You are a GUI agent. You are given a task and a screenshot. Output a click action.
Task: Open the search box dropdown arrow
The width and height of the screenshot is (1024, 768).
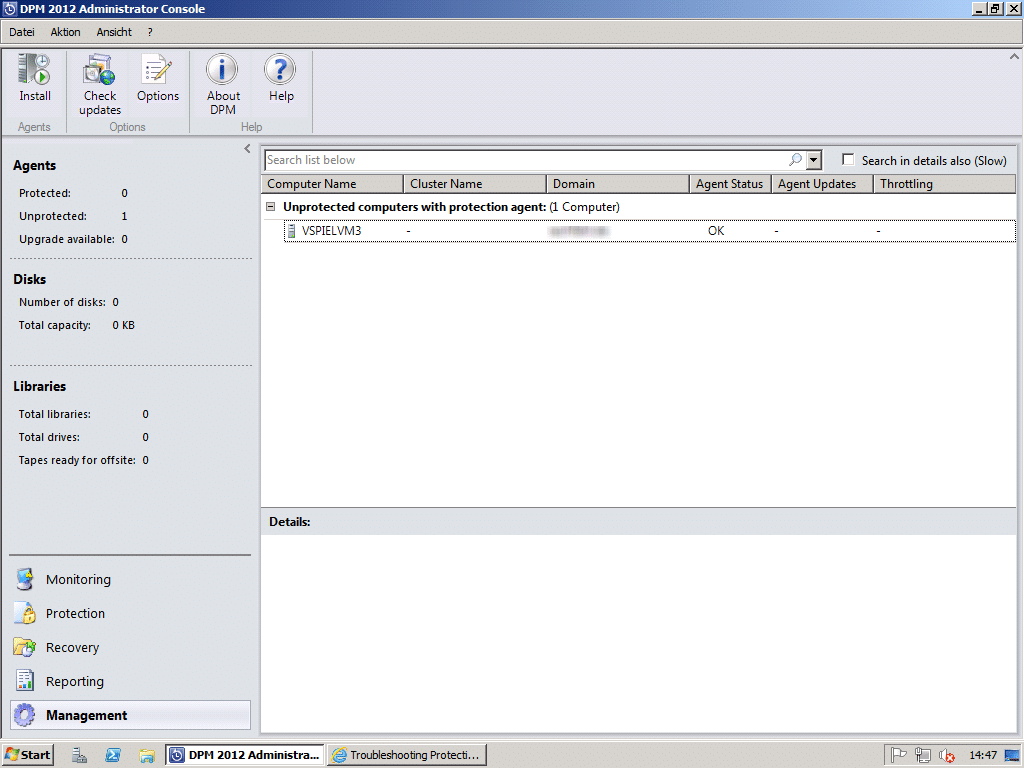814,159
